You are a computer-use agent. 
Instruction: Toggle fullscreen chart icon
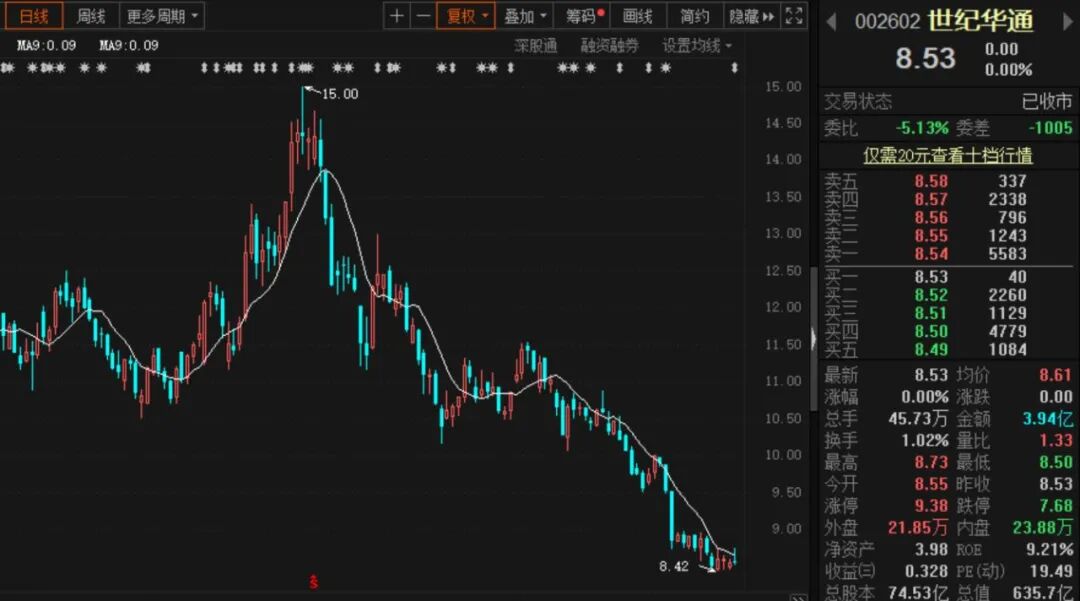point(793,16)
